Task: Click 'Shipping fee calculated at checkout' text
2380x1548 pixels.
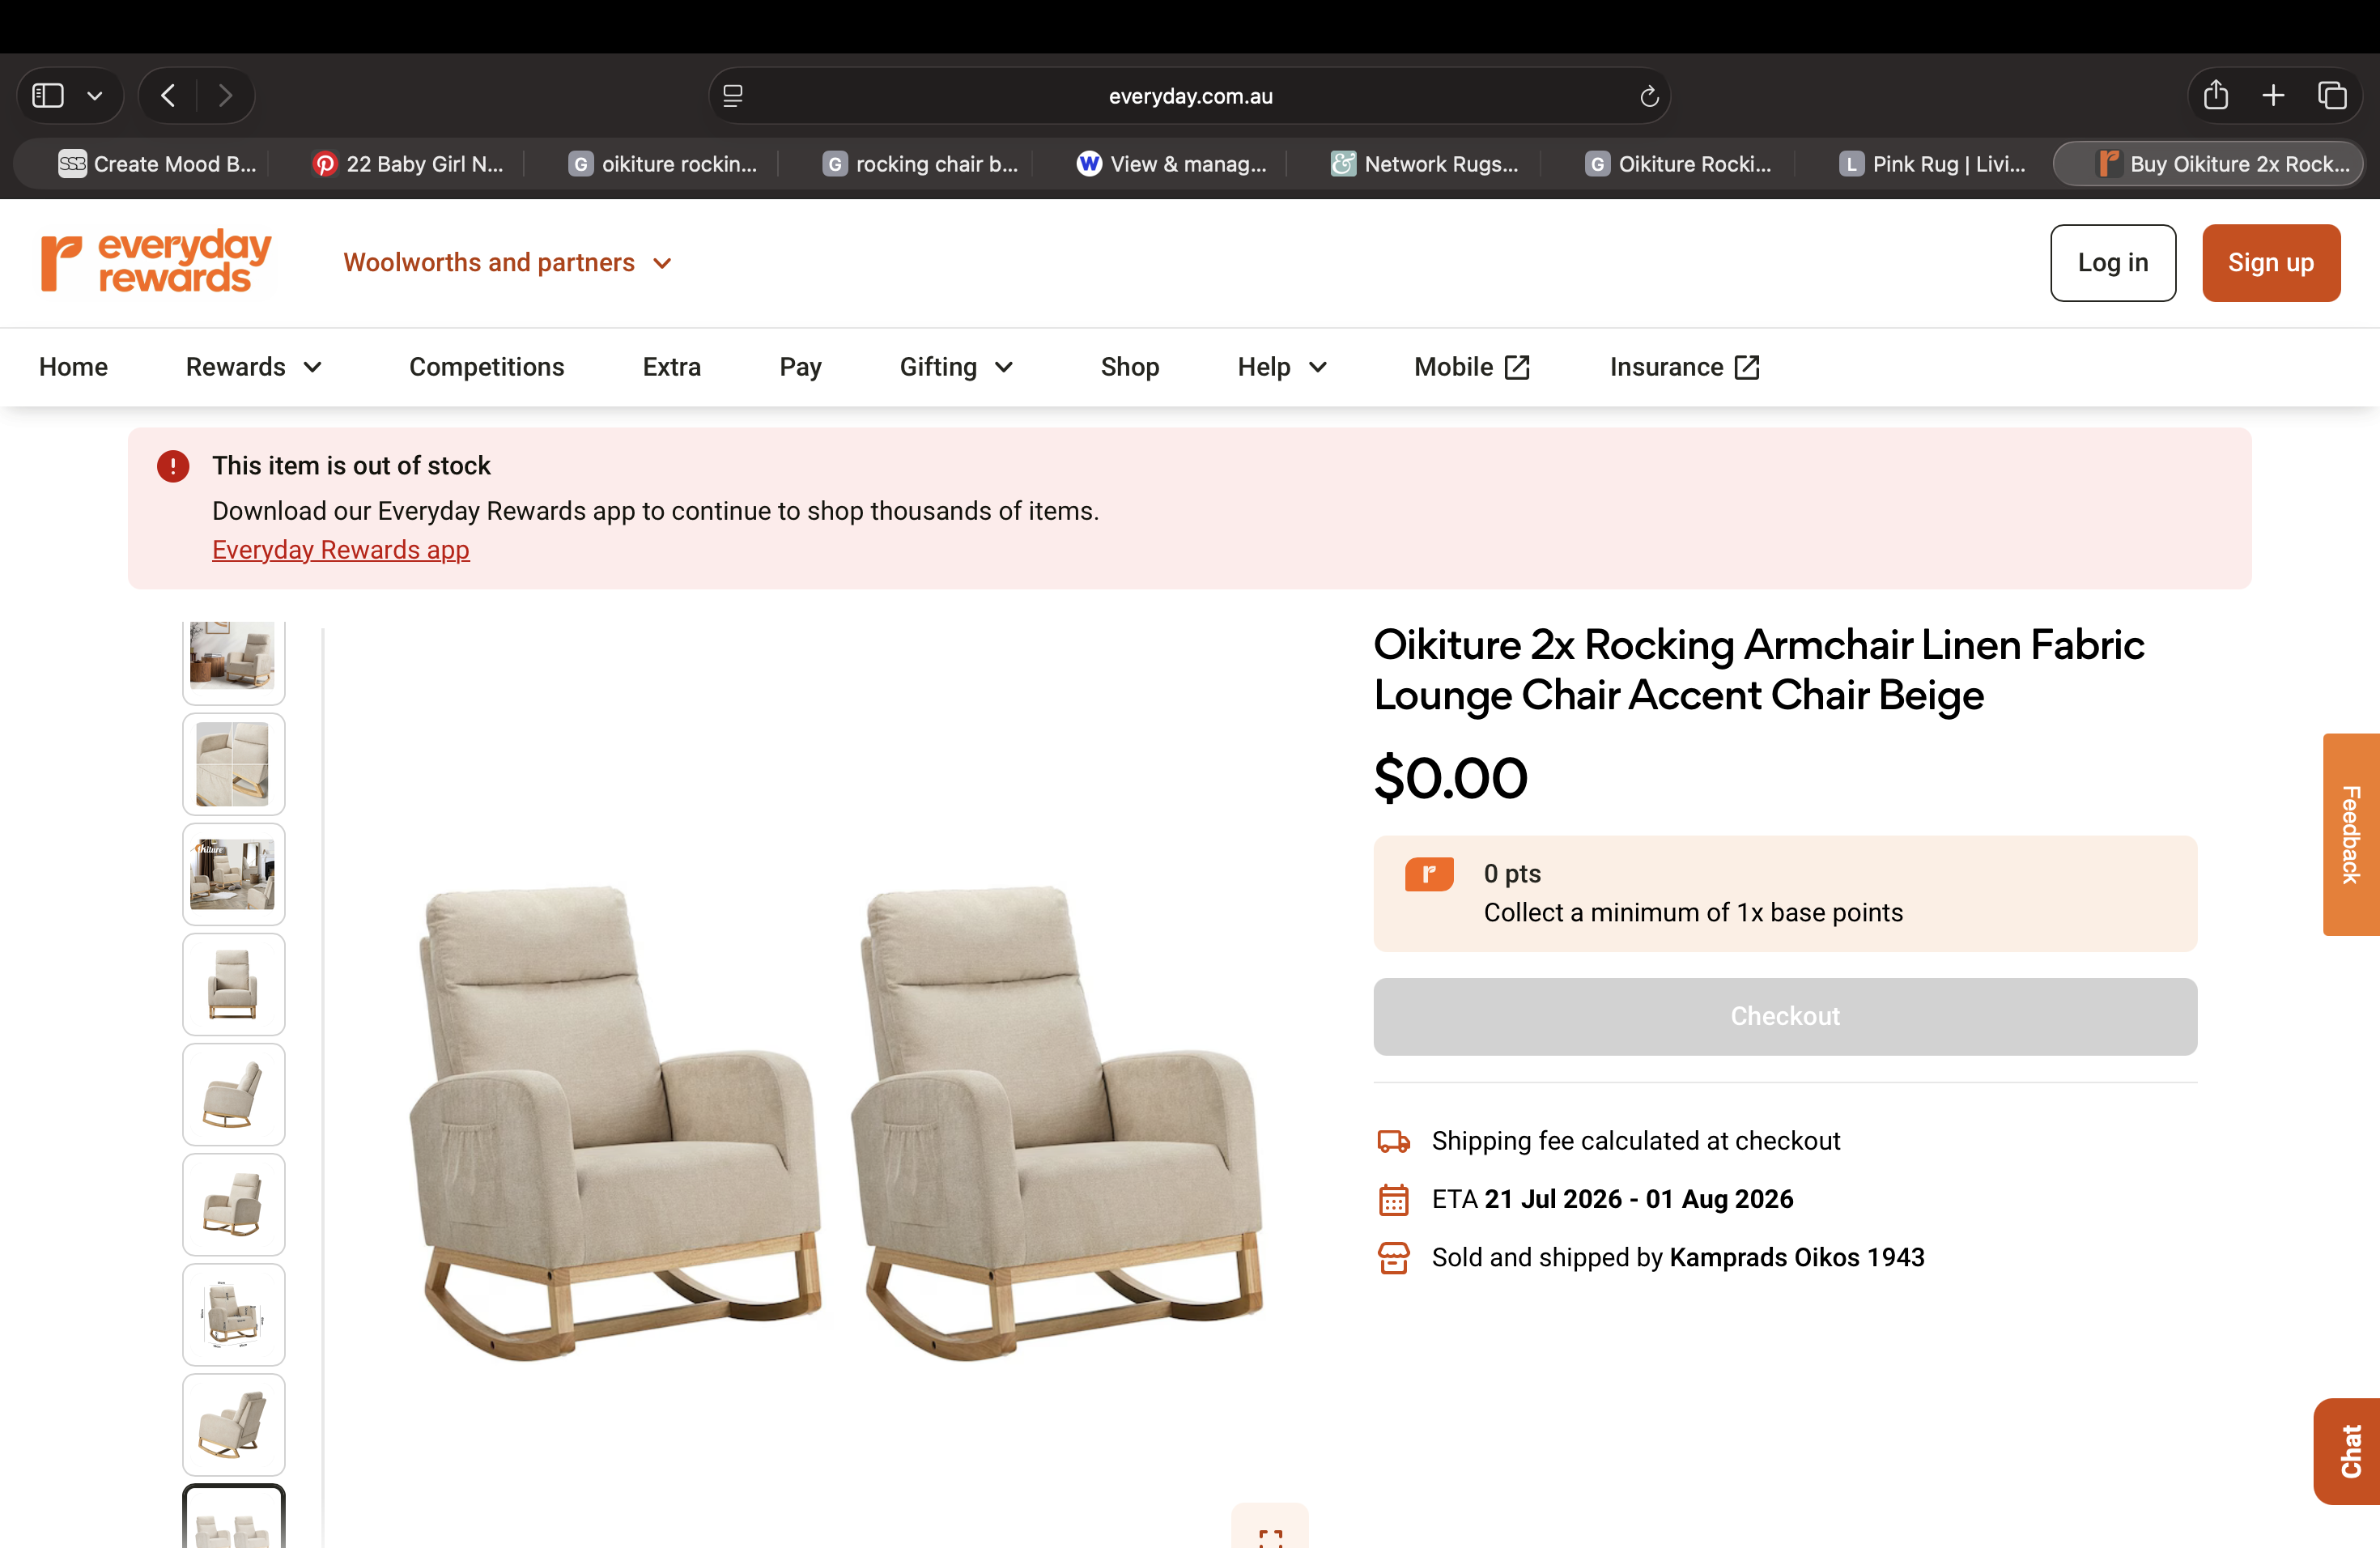Action: tap(1636, 1141)
